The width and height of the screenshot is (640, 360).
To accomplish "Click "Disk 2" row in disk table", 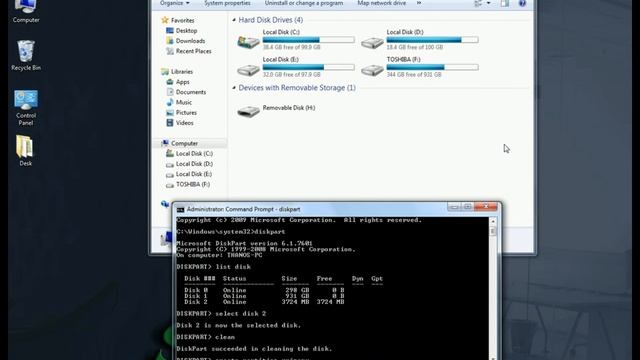I will coord(264,302).
